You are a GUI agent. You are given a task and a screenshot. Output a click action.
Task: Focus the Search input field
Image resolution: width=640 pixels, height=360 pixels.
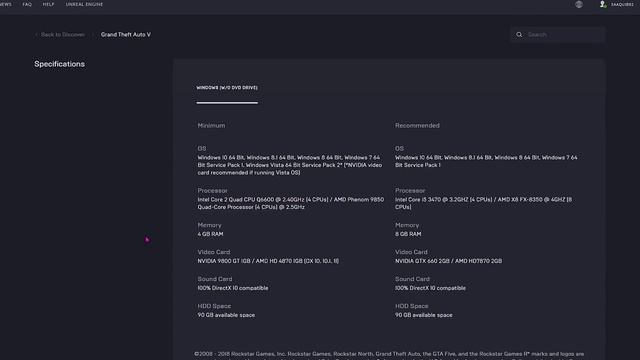558,35
